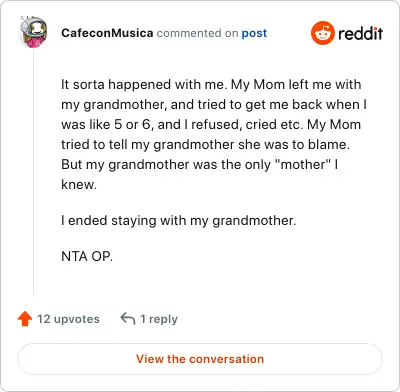Image resolution: width=400 pixels, height=392 pixels.
Task: Click the reply arrow icon
Action: (128, 318)
